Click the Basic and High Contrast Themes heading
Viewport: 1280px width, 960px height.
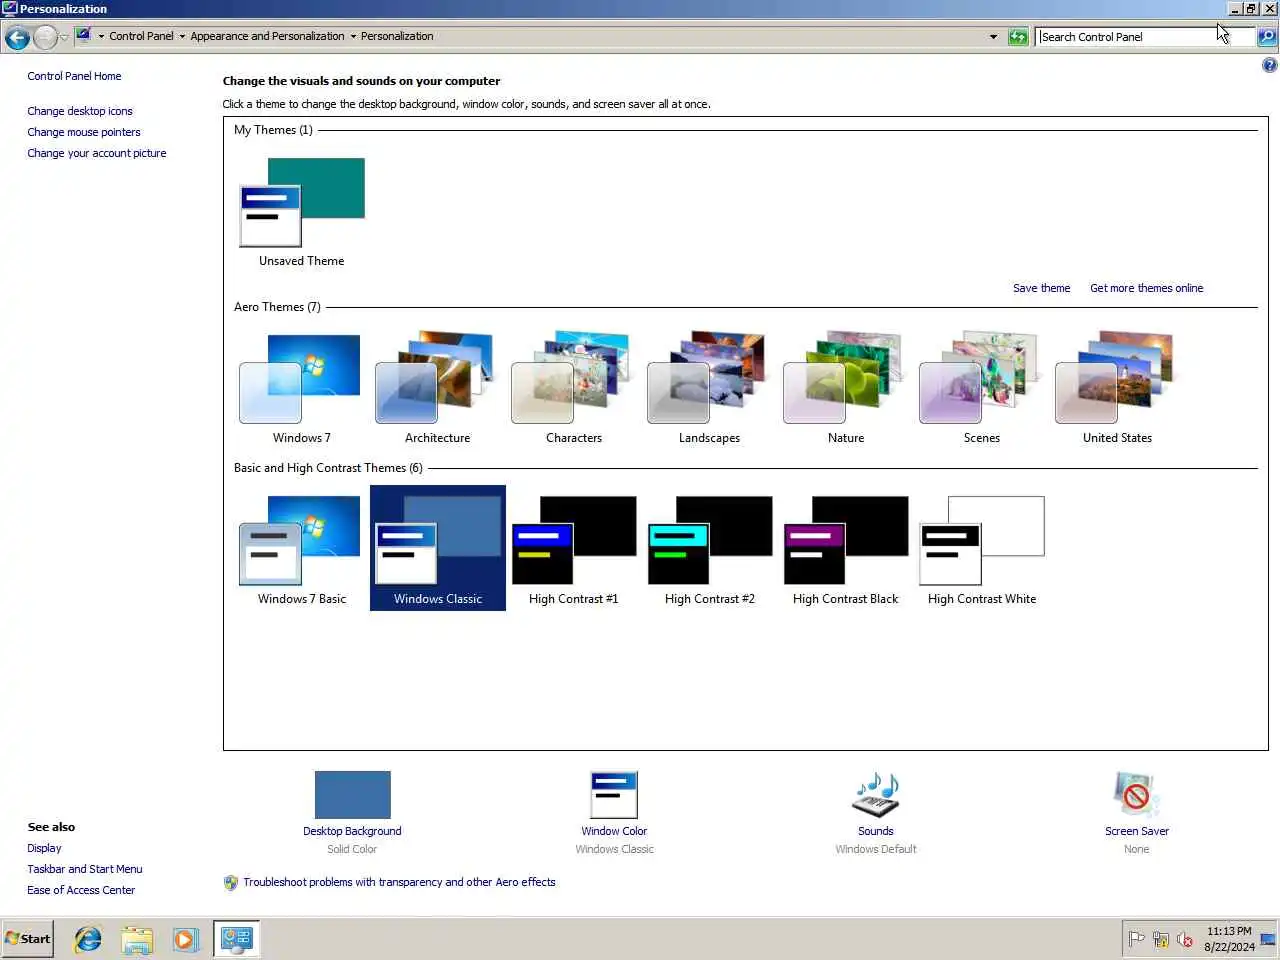[x=328, y=468]
